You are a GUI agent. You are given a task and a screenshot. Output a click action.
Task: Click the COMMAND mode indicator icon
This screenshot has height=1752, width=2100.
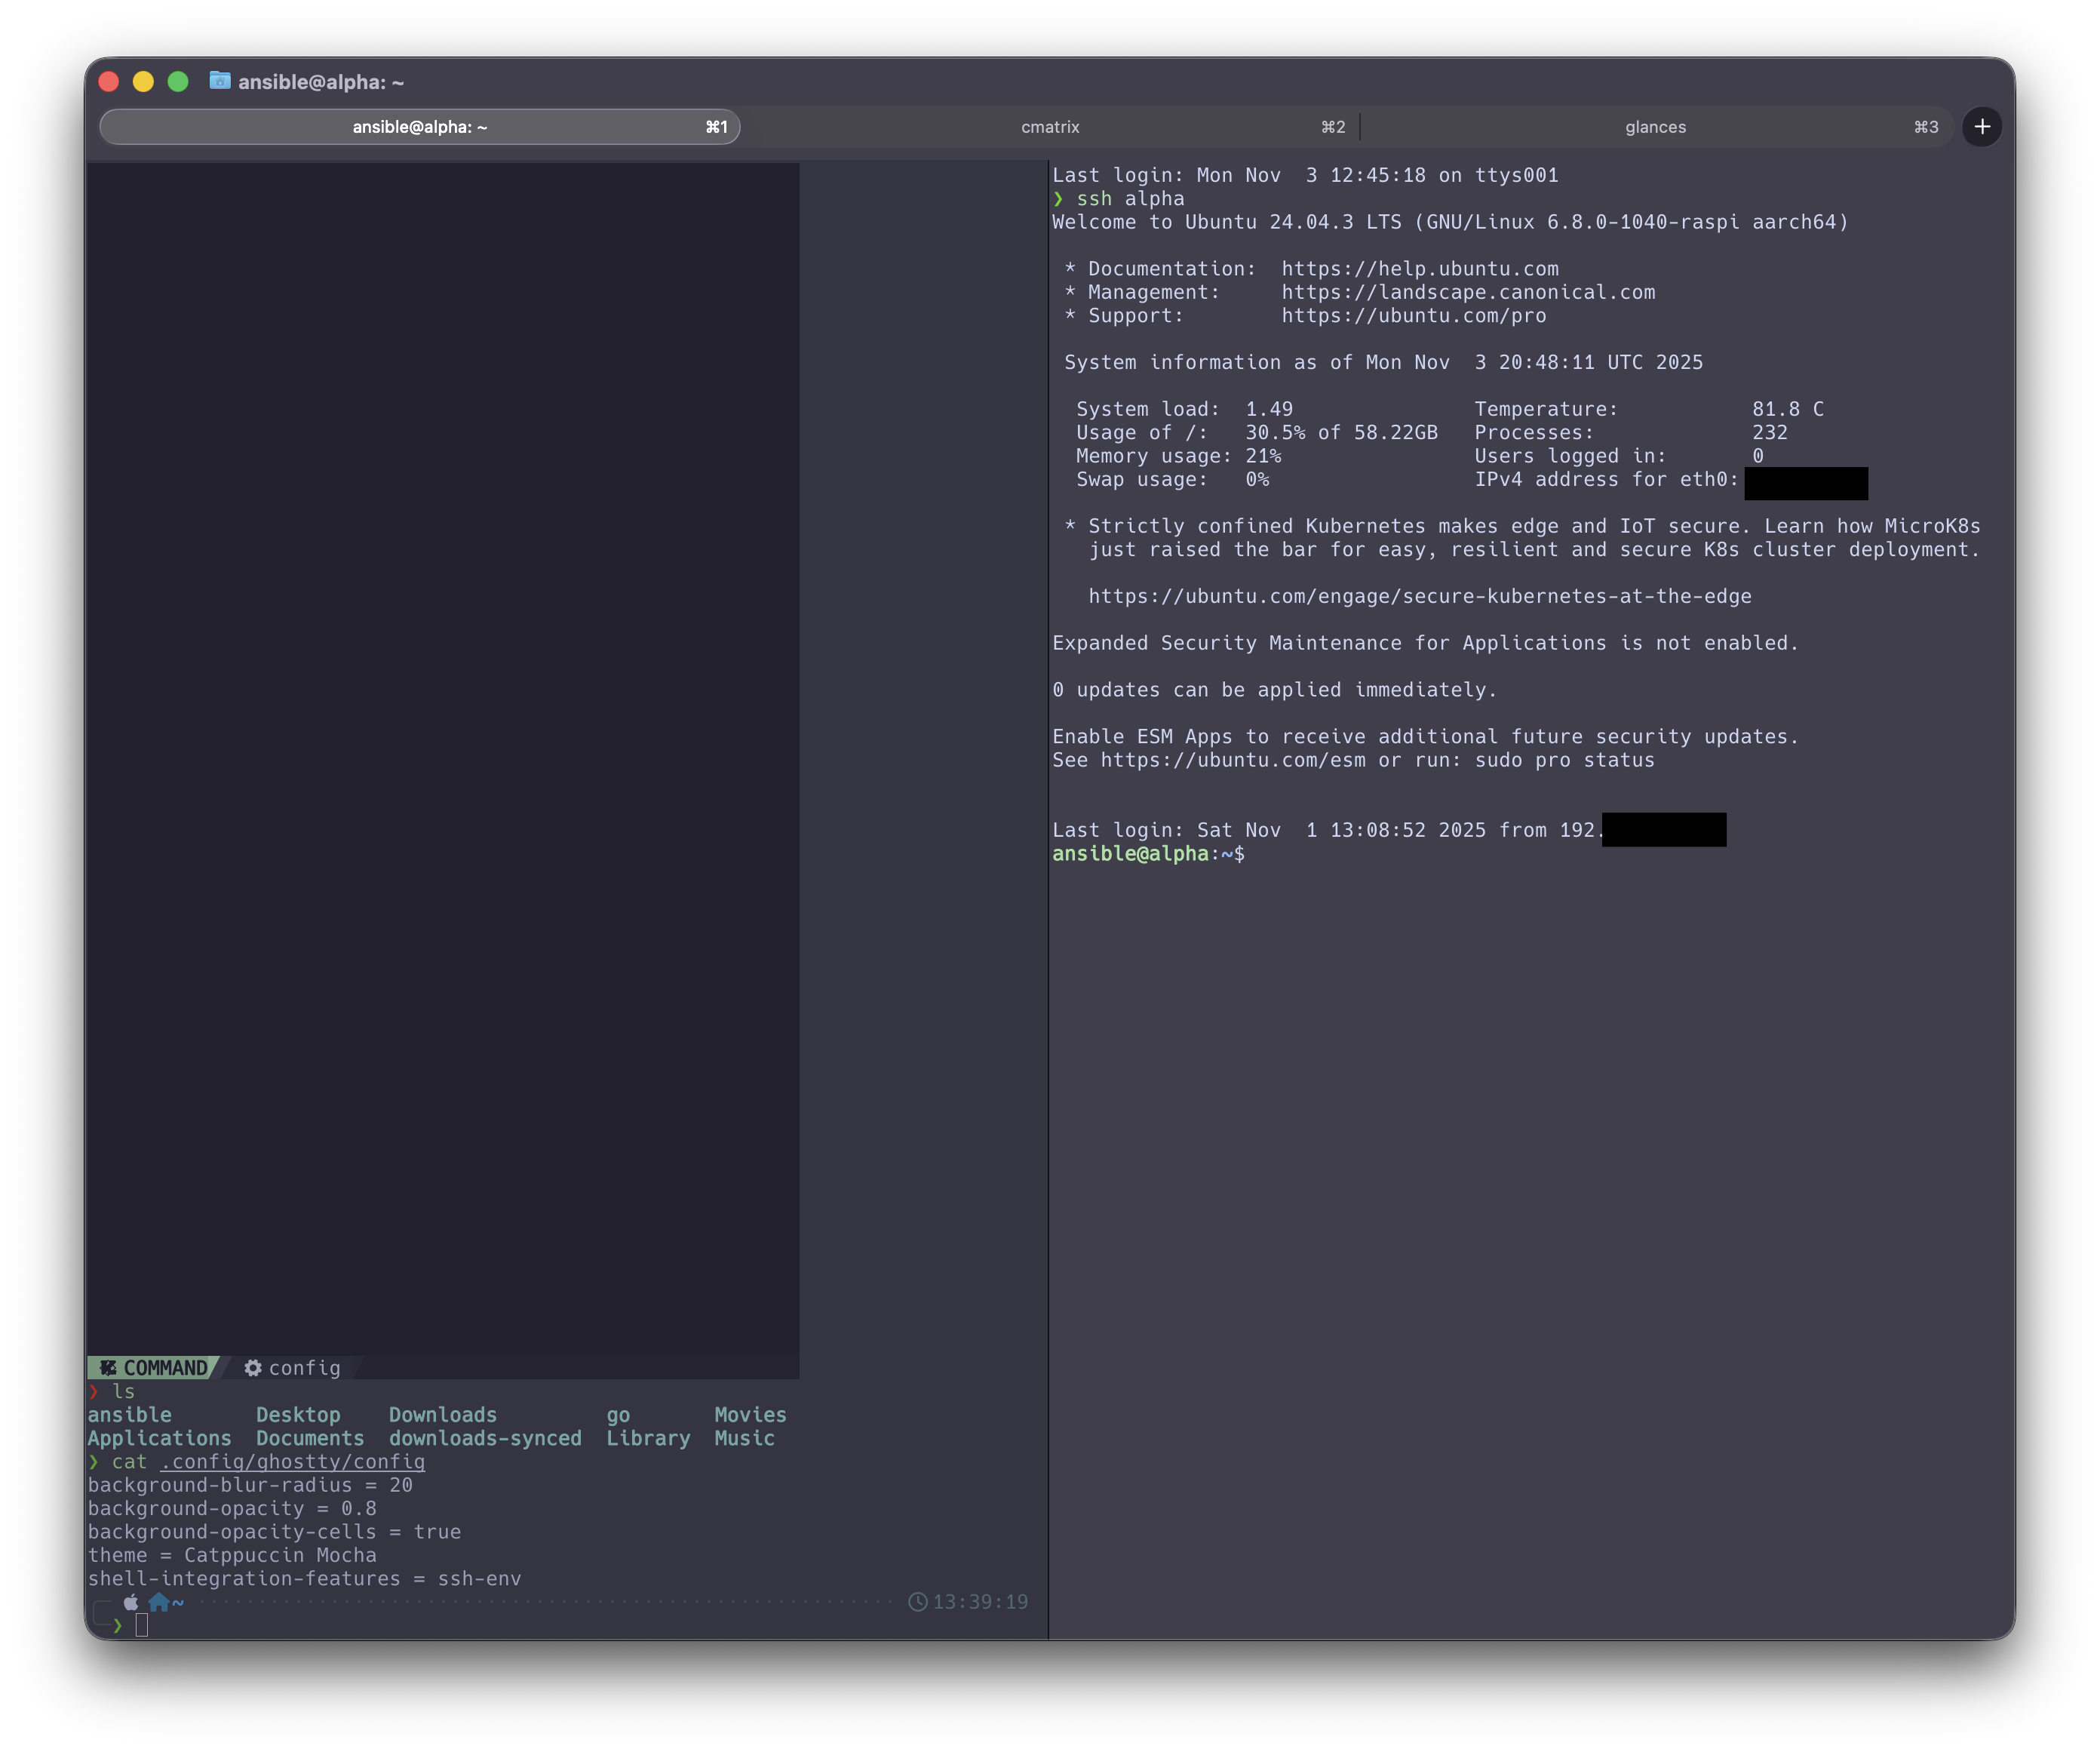pyautogui.click(x=108, y=1367)
